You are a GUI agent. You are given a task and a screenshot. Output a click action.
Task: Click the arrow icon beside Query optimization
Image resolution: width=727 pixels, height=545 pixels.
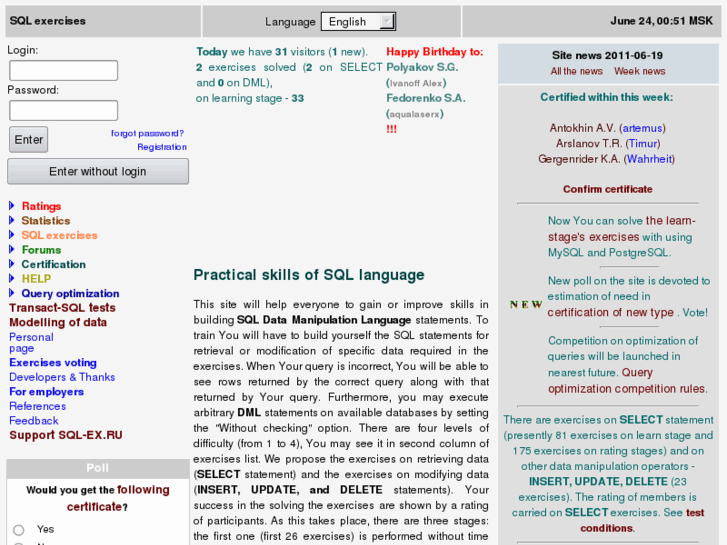point(12,293)
